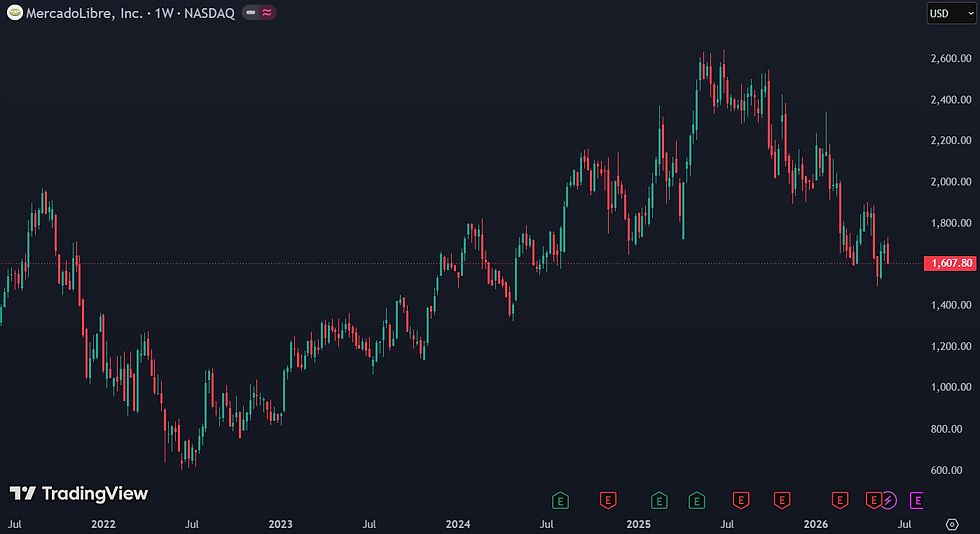Click the 2,400.00 price axis label
The width and height of the screenshot is (980, 534).
[x=951, y=99]
